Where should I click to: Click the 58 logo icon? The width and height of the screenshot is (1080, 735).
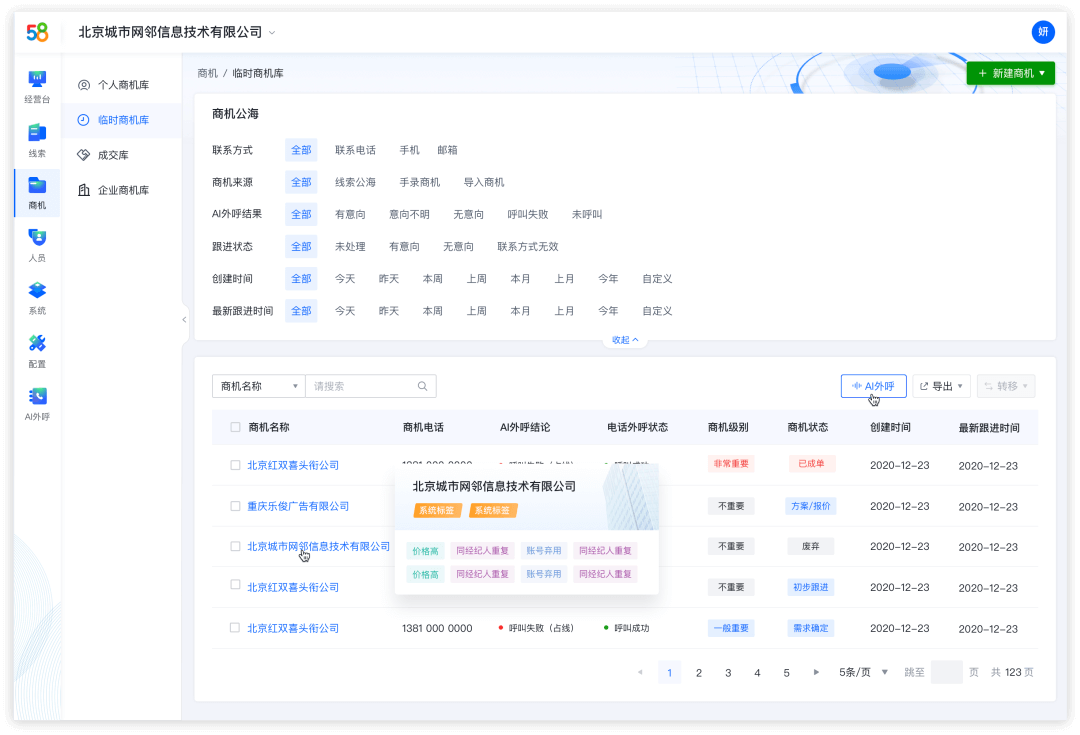click(x=37, y=32)
